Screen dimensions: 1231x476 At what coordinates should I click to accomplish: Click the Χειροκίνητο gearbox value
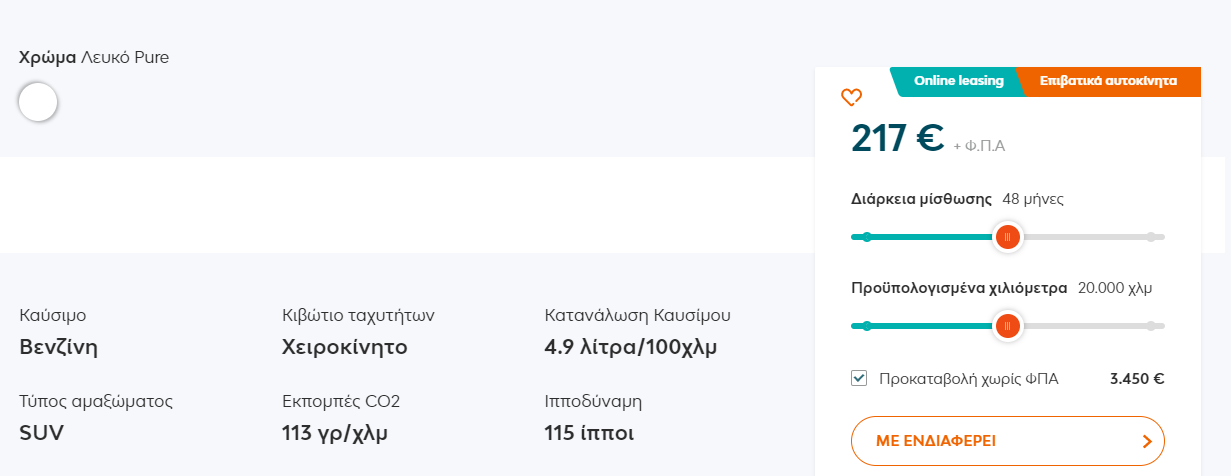click(x=346, y=348)
